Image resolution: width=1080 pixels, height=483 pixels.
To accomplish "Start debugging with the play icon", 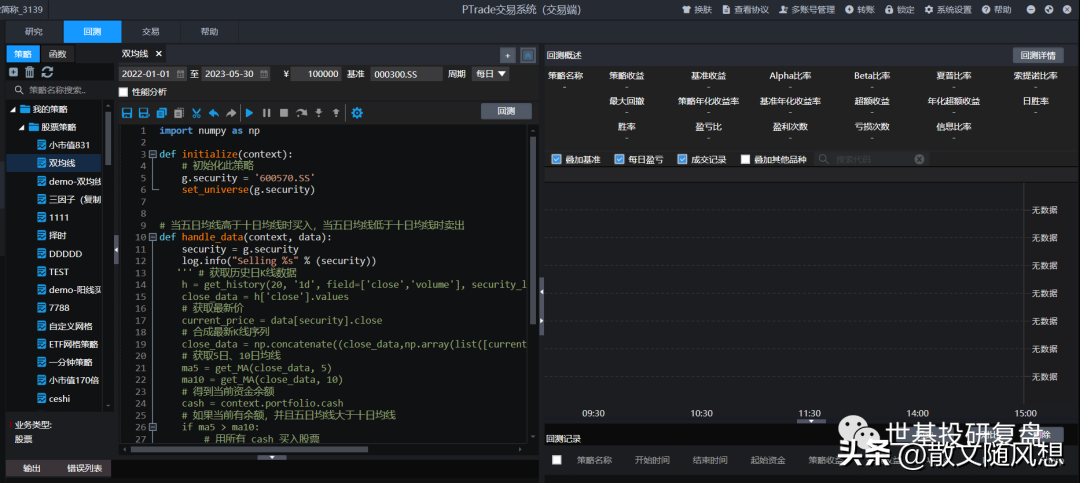I will point(249,113).
